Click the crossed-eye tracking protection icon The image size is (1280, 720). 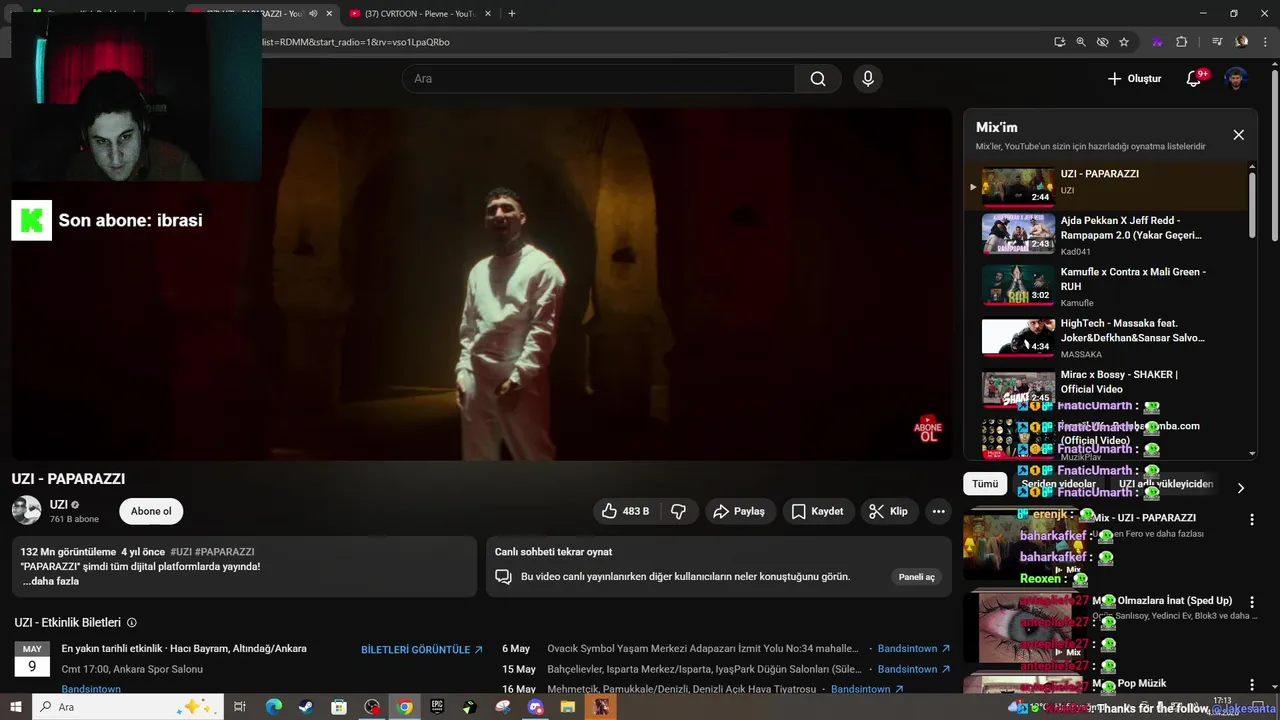coord(1102,42)
